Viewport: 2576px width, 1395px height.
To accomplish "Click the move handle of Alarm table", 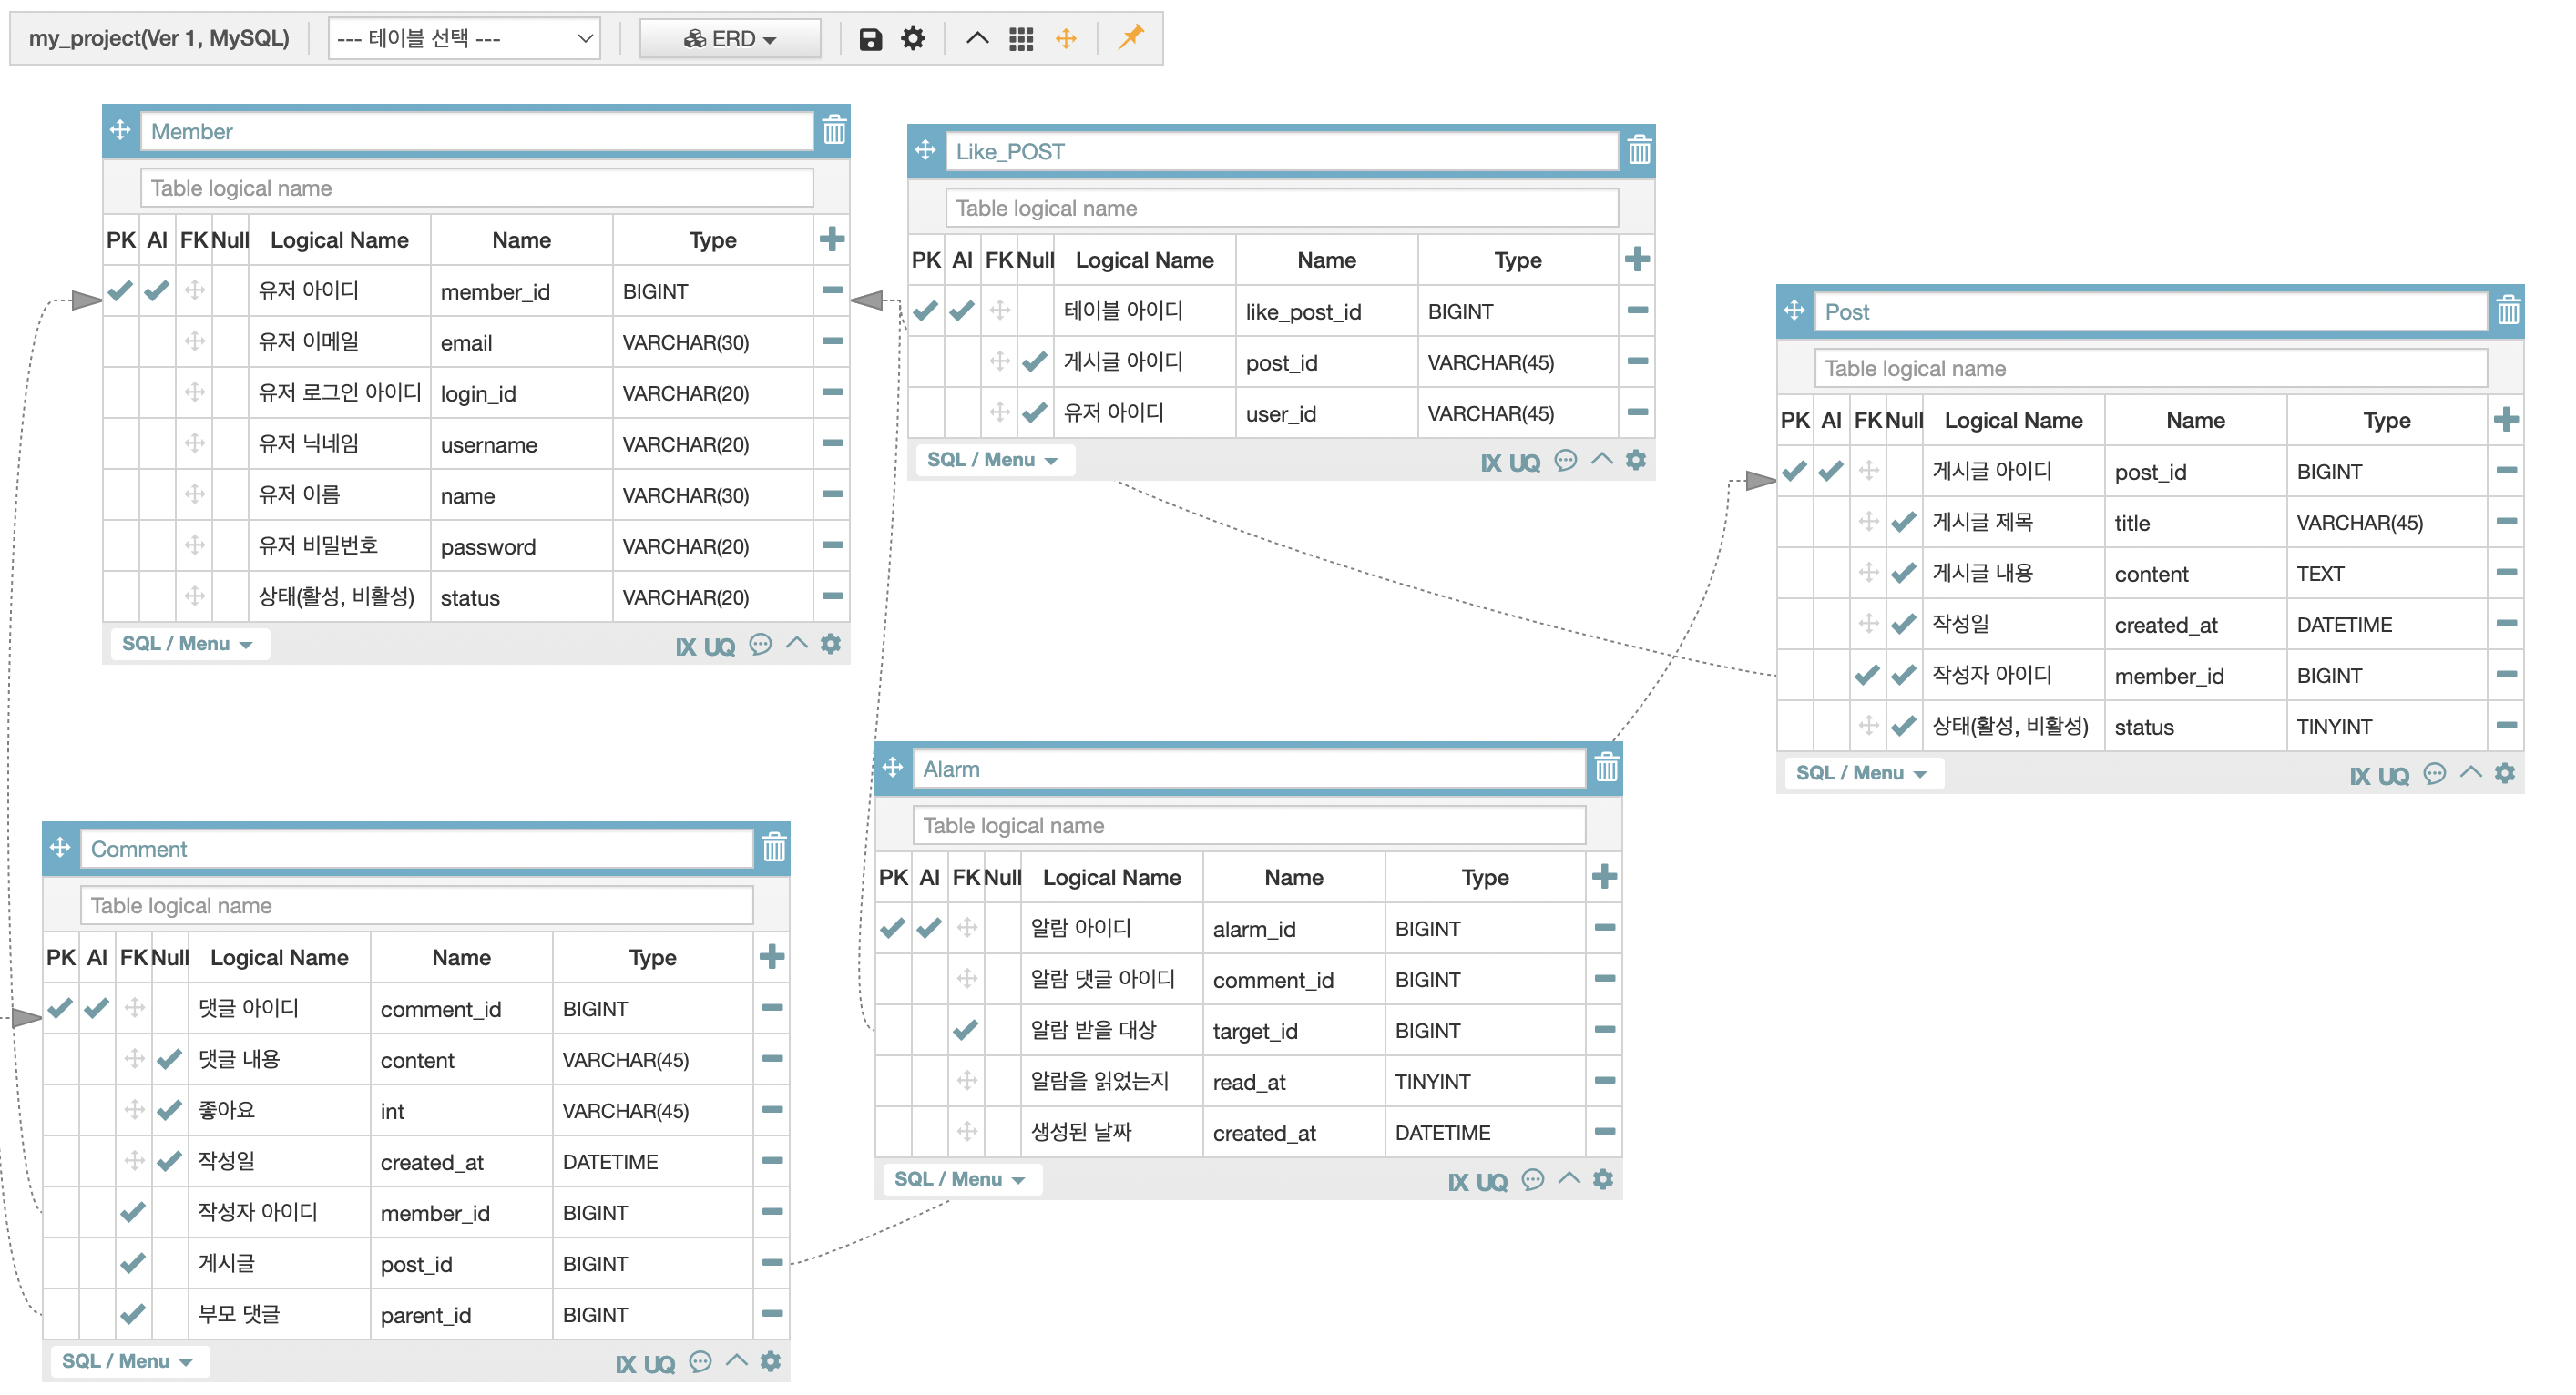I will point(893,768).
